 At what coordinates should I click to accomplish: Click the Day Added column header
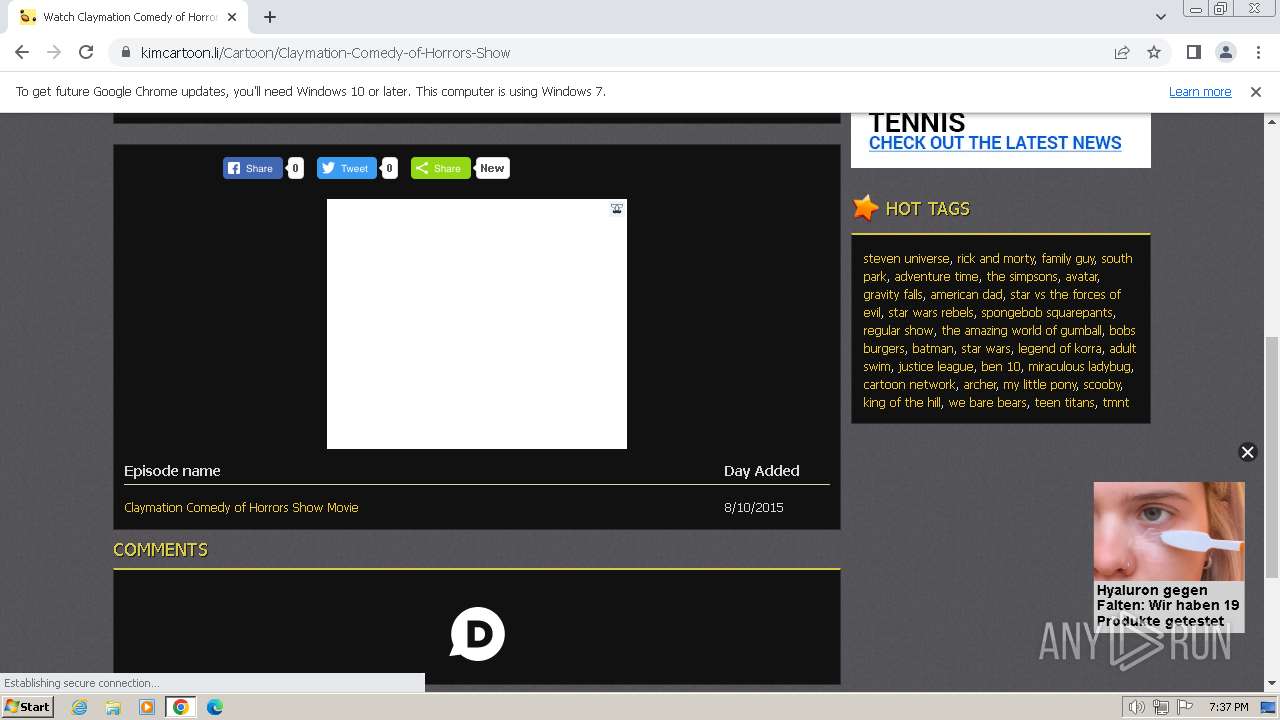pyautogui.click(x=761, y=470)
